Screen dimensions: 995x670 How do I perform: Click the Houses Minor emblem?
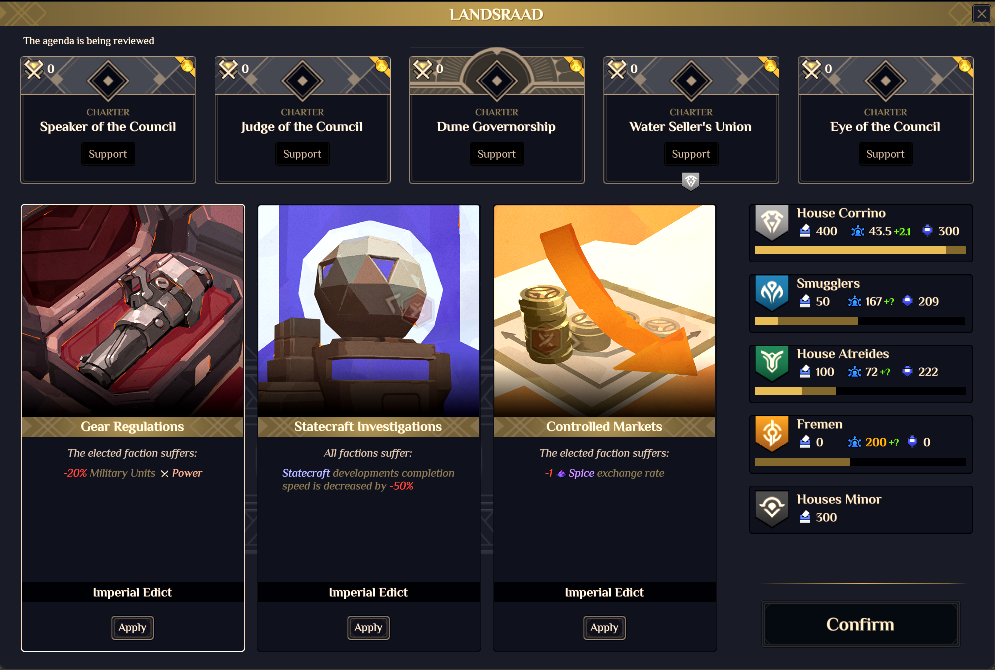[x=772, y=509]
